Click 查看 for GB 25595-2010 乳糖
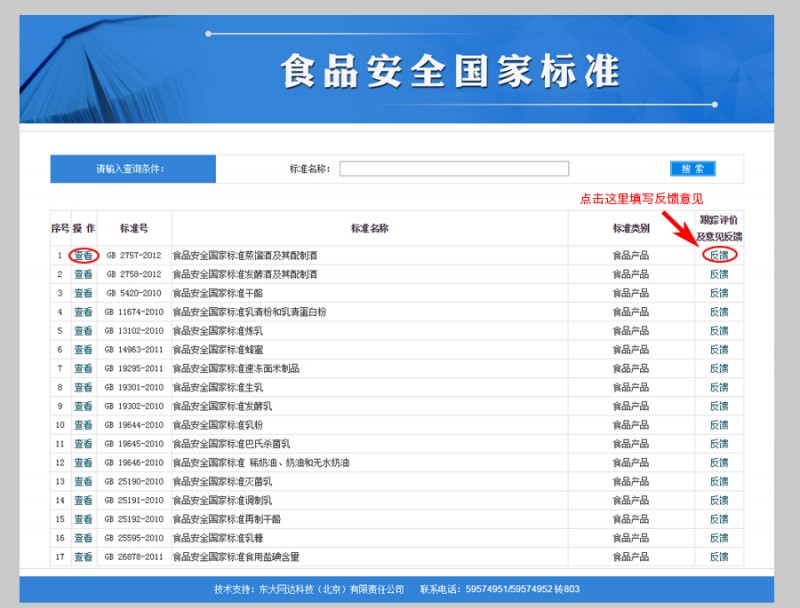800x608 pixels. 83,538
